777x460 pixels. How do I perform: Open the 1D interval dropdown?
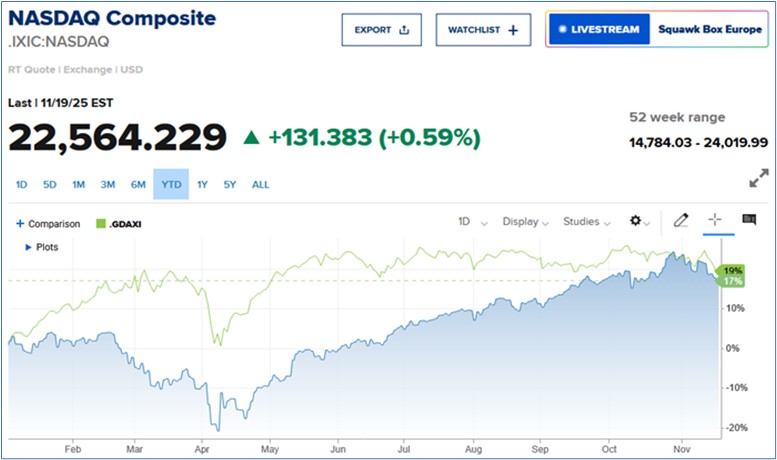tap(472, 222)
